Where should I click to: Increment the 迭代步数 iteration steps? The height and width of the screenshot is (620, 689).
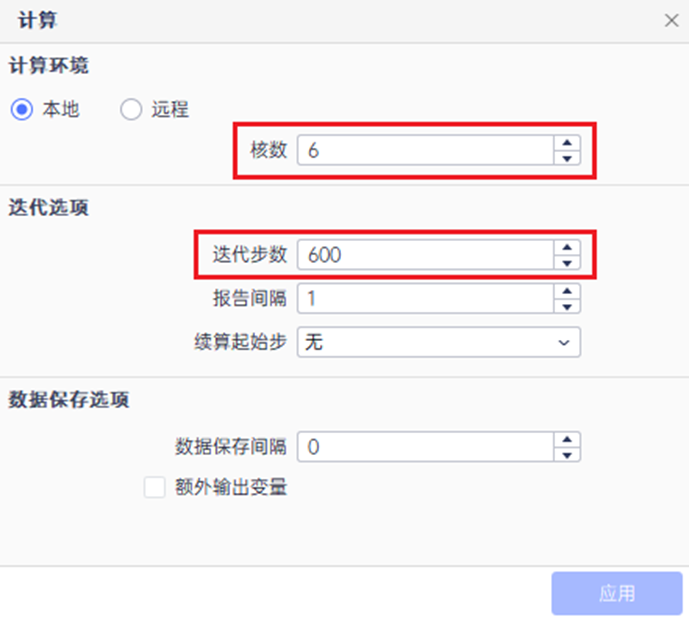567,247
